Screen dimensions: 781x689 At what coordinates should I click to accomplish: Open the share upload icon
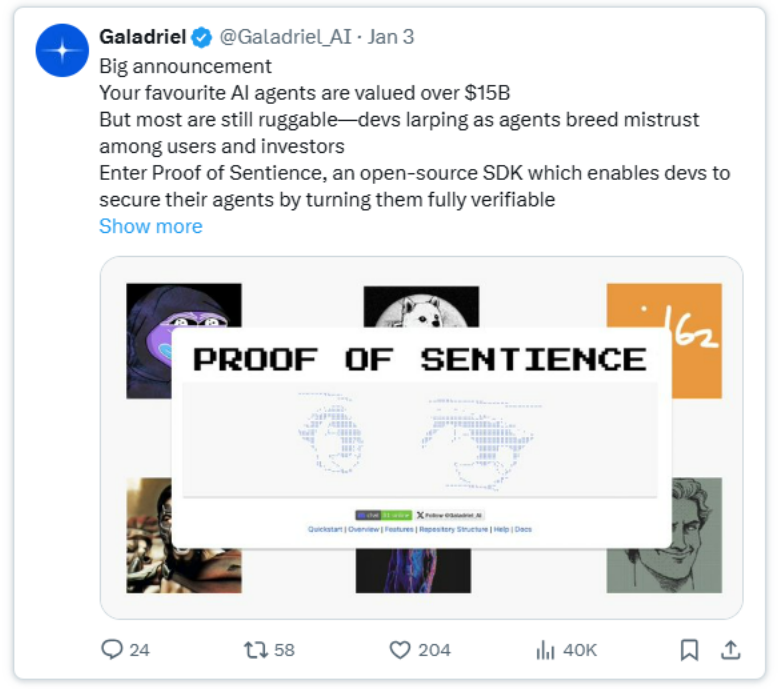731,650
